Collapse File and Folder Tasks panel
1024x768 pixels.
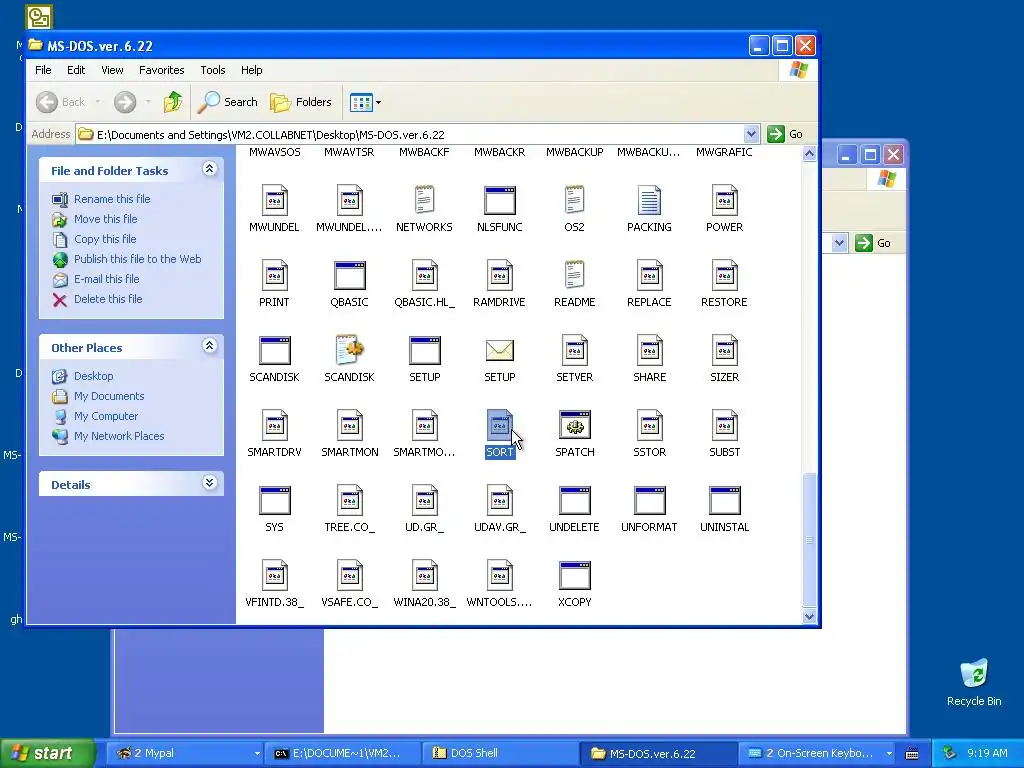(x=209, y=169)
